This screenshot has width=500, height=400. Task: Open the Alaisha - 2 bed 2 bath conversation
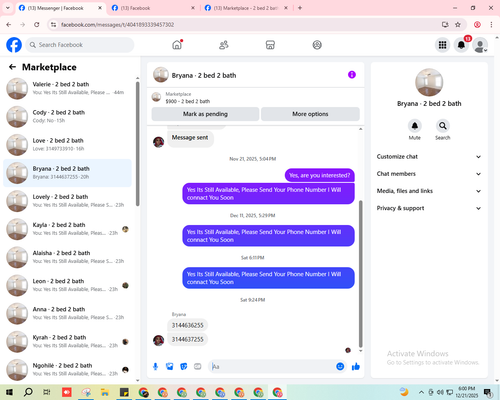click(x=67, y=257)
